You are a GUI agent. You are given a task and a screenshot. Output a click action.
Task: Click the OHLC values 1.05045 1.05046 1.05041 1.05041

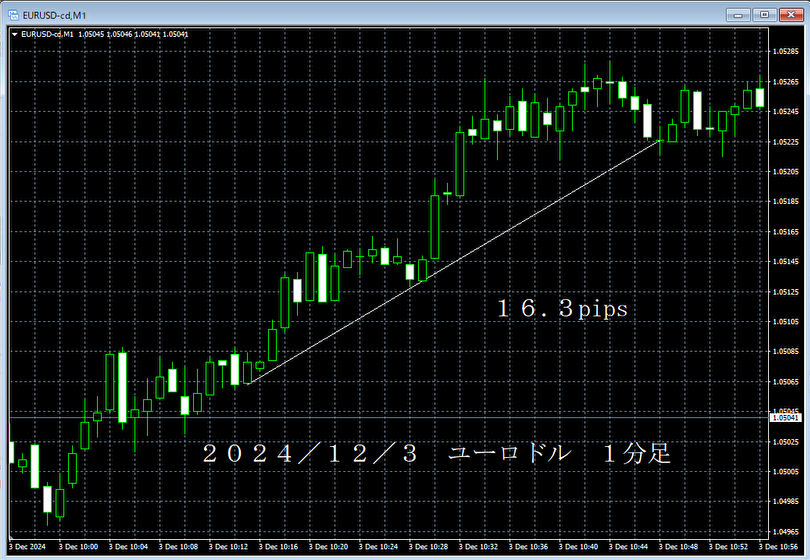click(133, 34)
